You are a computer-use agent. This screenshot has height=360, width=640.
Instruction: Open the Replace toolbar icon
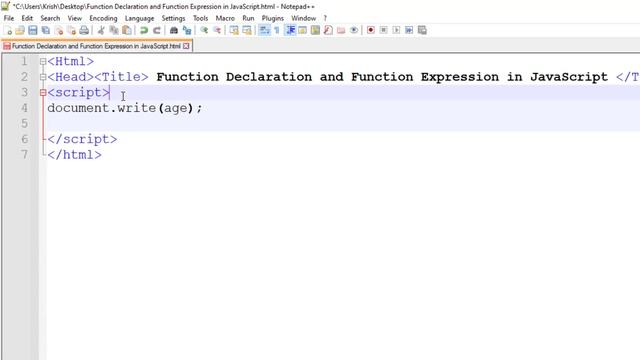coord(187,30)
